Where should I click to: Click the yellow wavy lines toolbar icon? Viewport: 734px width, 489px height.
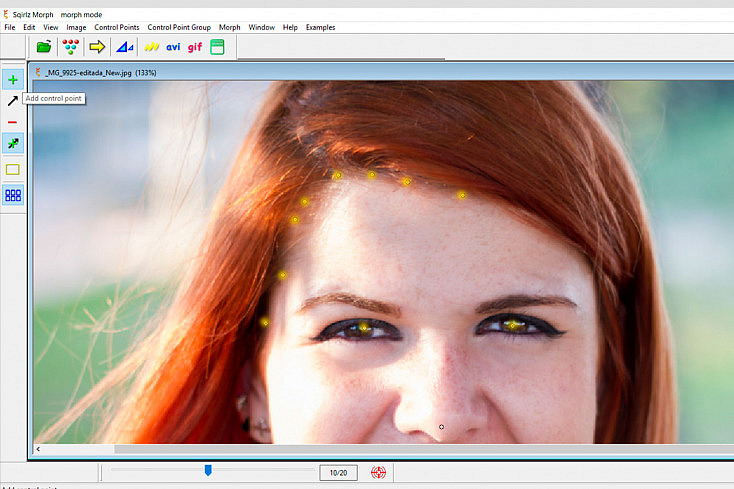pos(152,47)
